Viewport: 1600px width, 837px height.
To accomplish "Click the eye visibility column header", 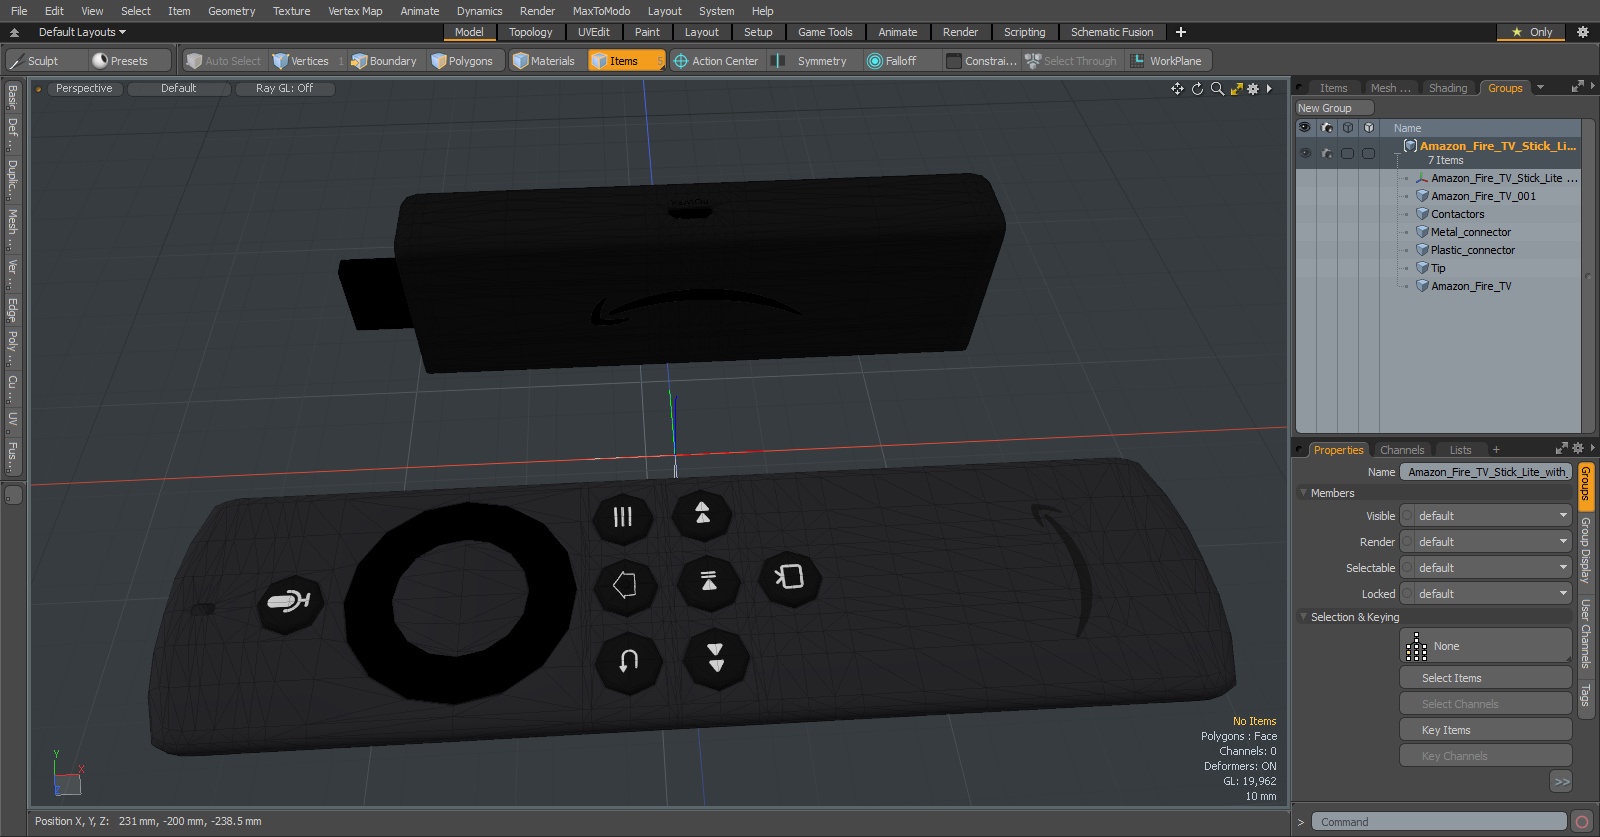I will coord(1305,128).
